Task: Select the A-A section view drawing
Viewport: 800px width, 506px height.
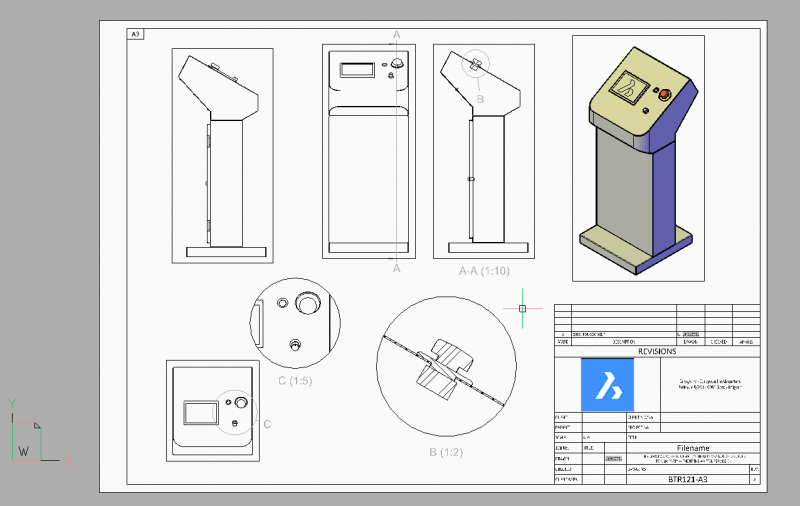Action: pos(484,151)
